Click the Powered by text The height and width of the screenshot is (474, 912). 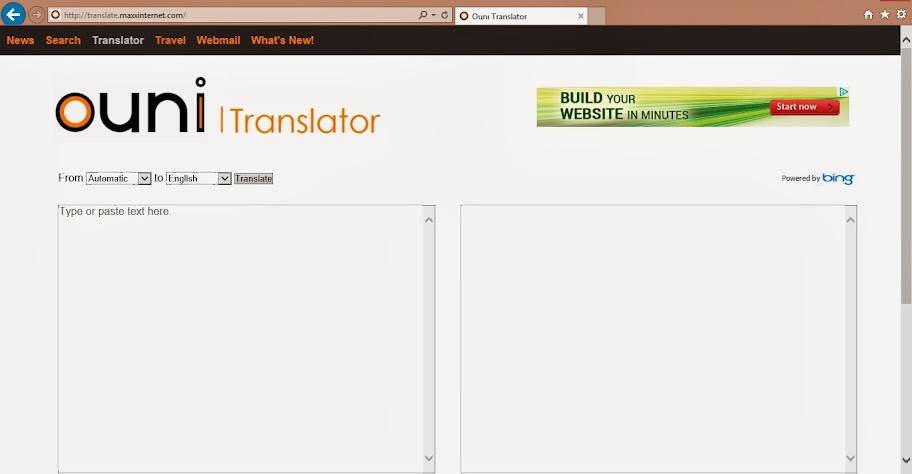(800, 179)
